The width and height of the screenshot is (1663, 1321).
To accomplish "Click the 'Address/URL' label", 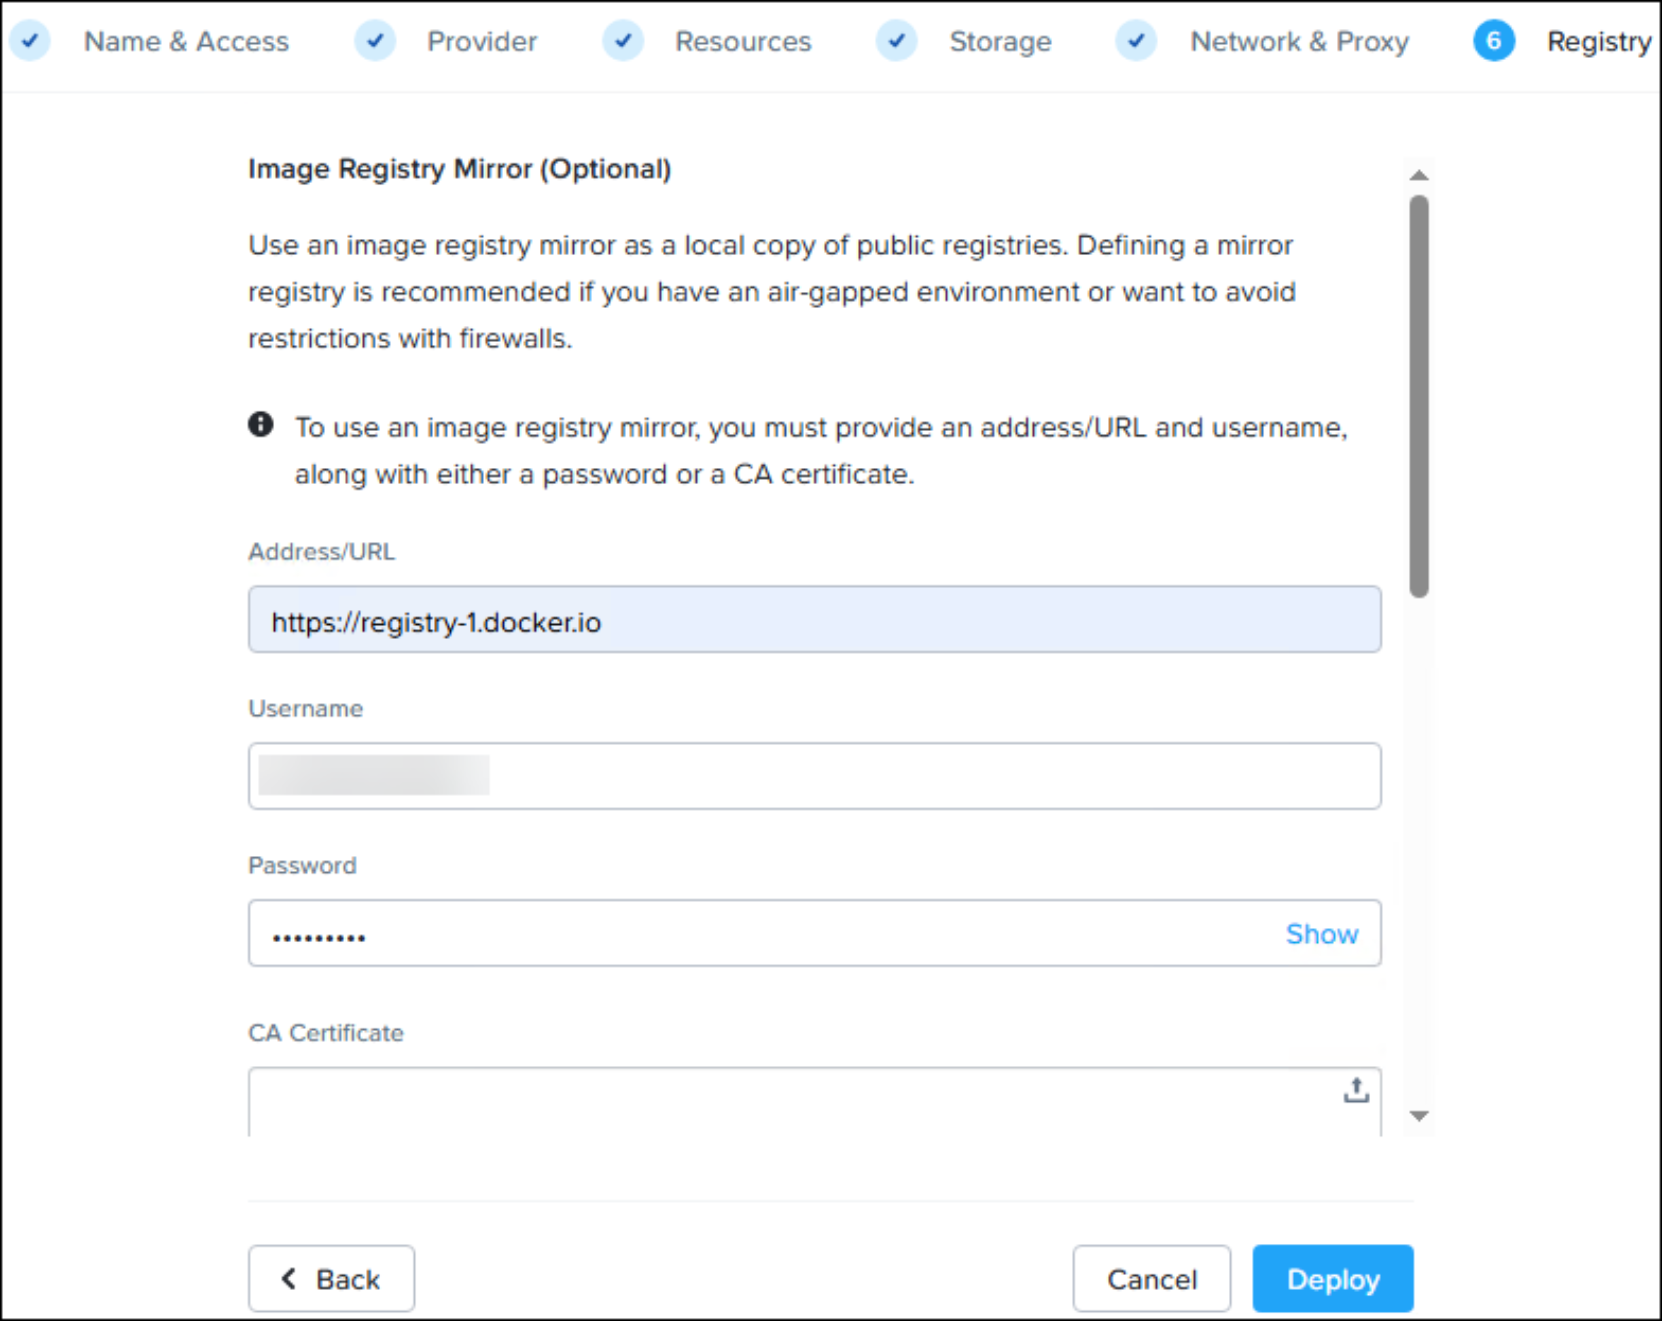I will 321,552.
